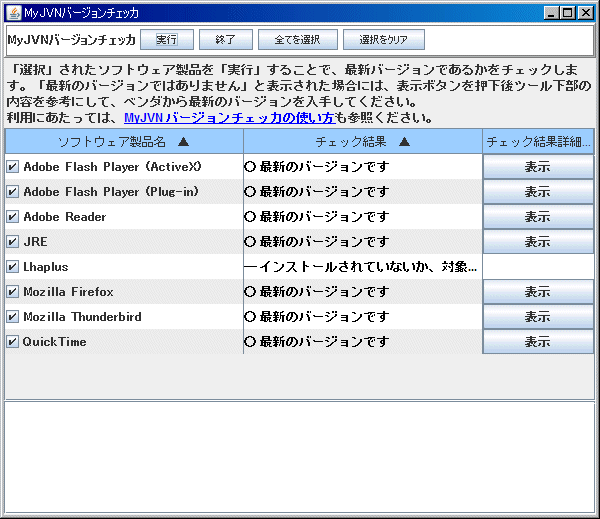
Task: Select Mozilla Firefox product name cell
Action: pyautogui.click(x=124, y=292)
